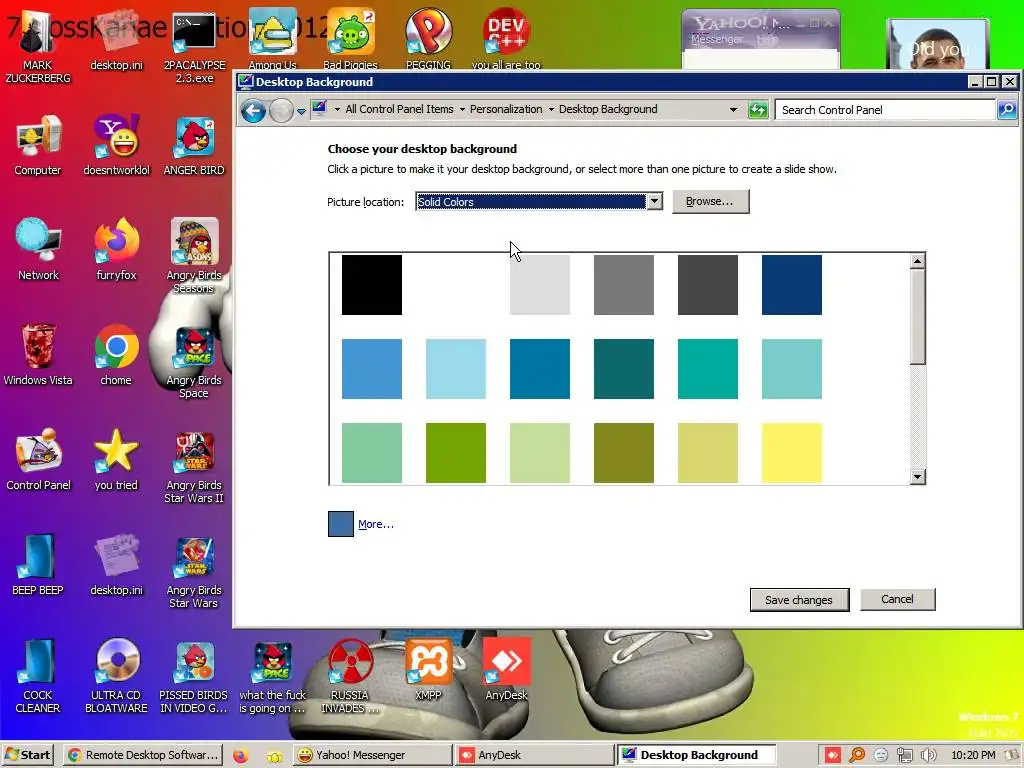The image size is (1024, 768).
Task: Select the PISSED BIRDS IN VIDEO G... icon
Action: [194, 676]
